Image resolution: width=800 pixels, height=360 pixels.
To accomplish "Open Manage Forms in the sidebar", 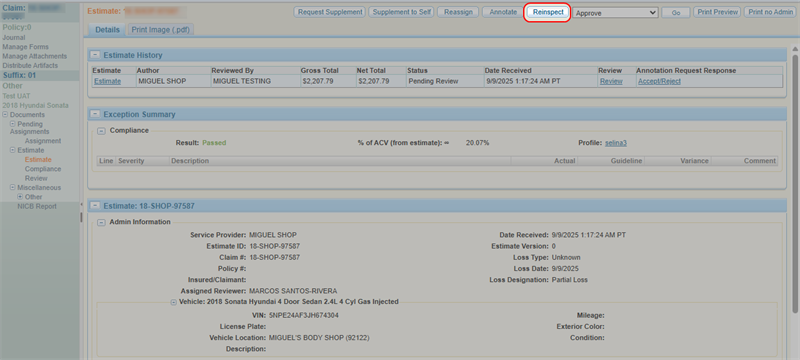I will [26, 47].
